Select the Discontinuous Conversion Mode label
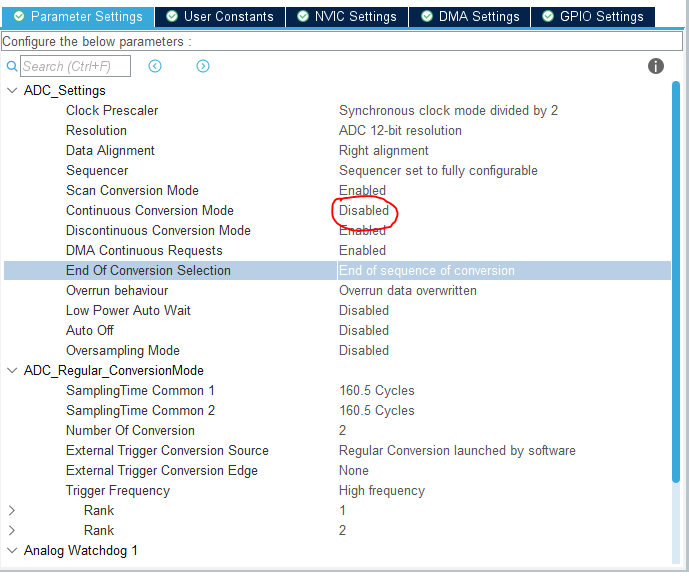Image resolution: width=689 pixels, height=576 pixels. pyautogui.click(x=158, y=231)
